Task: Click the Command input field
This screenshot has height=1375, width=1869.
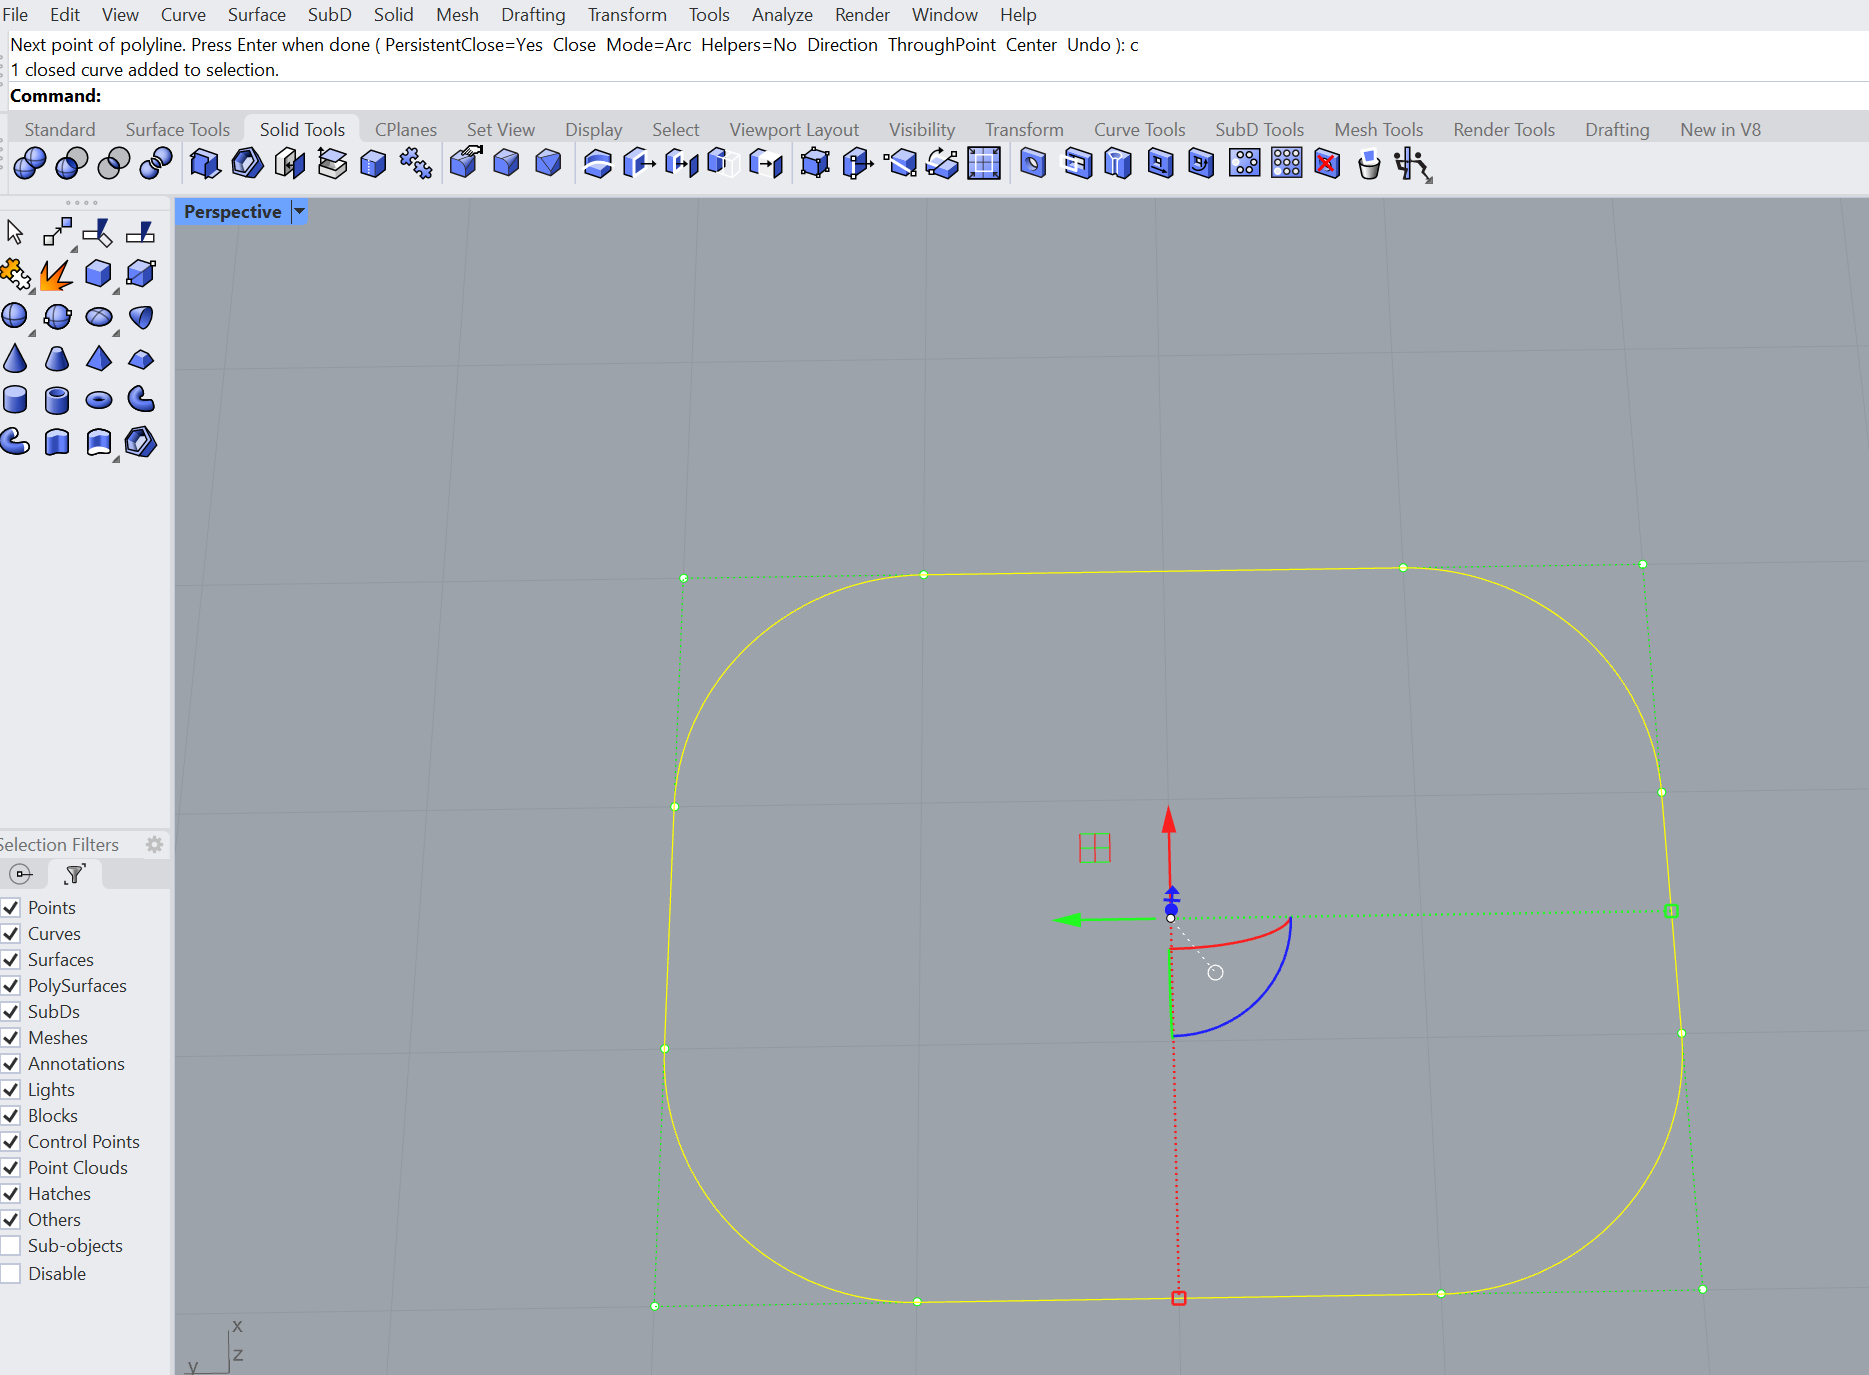Action: coord(935,96)
